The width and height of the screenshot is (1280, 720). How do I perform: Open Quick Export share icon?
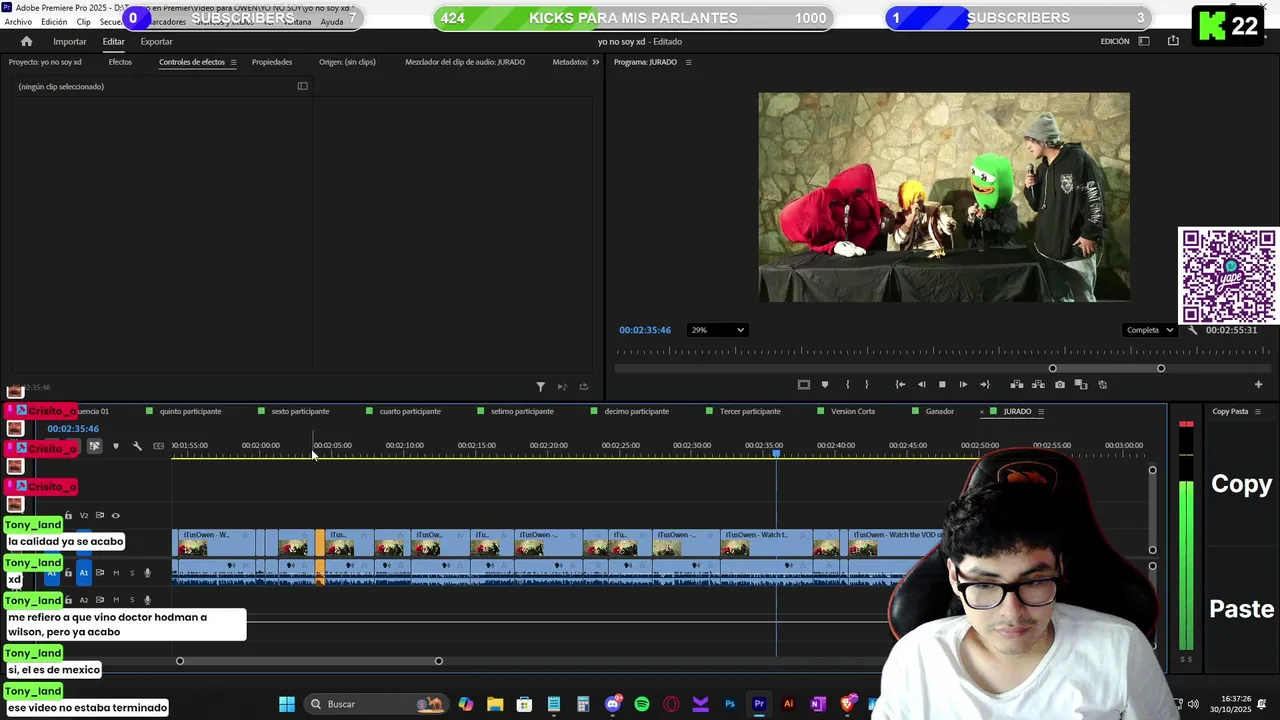click(x=1173, y=41)
